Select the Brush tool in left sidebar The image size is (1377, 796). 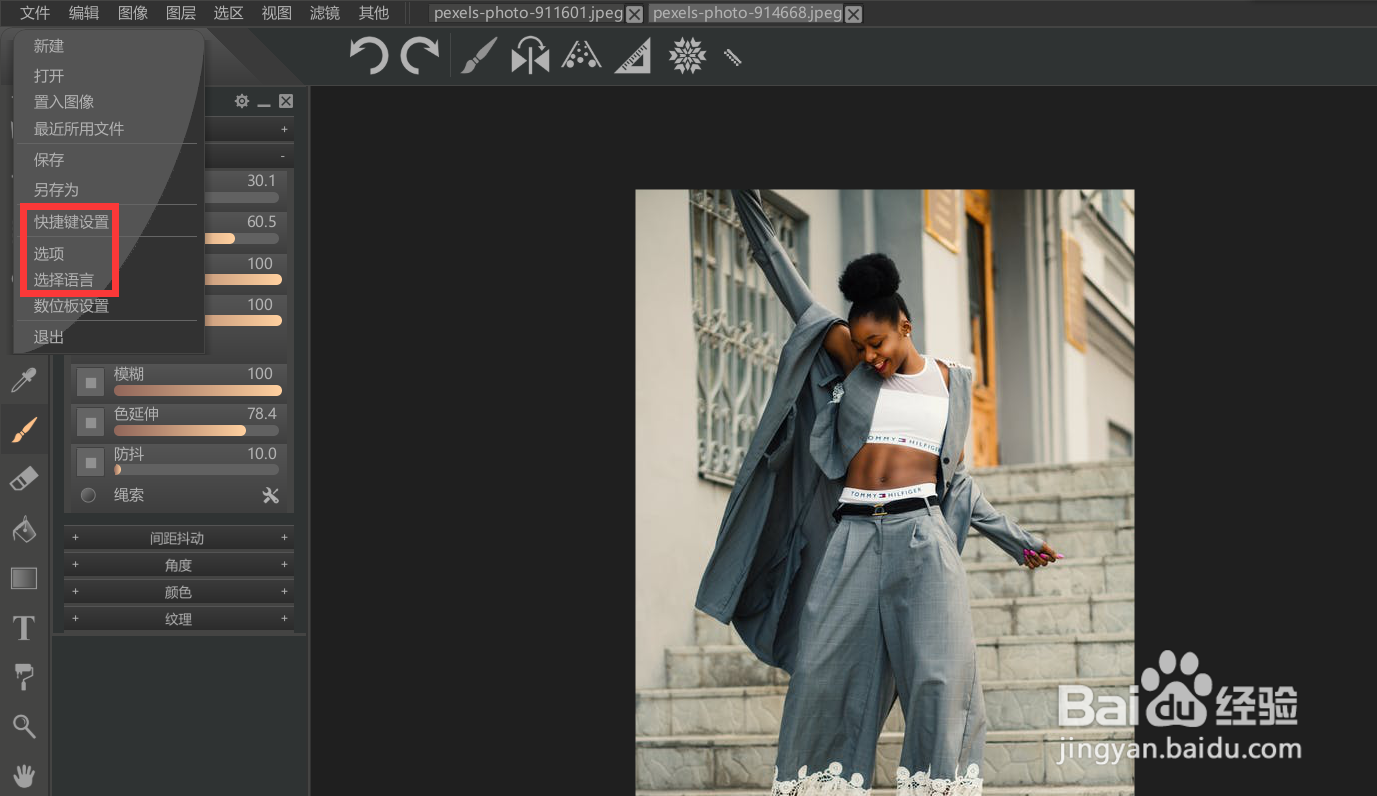[x=24, y=430]
